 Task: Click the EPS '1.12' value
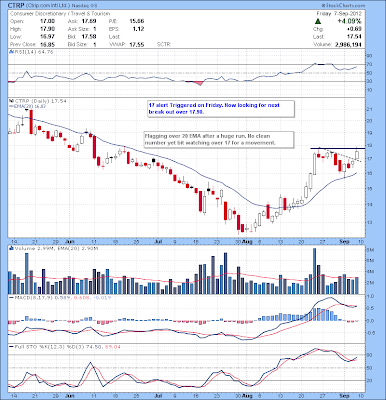pyautogui.click(x=138, y=29)
